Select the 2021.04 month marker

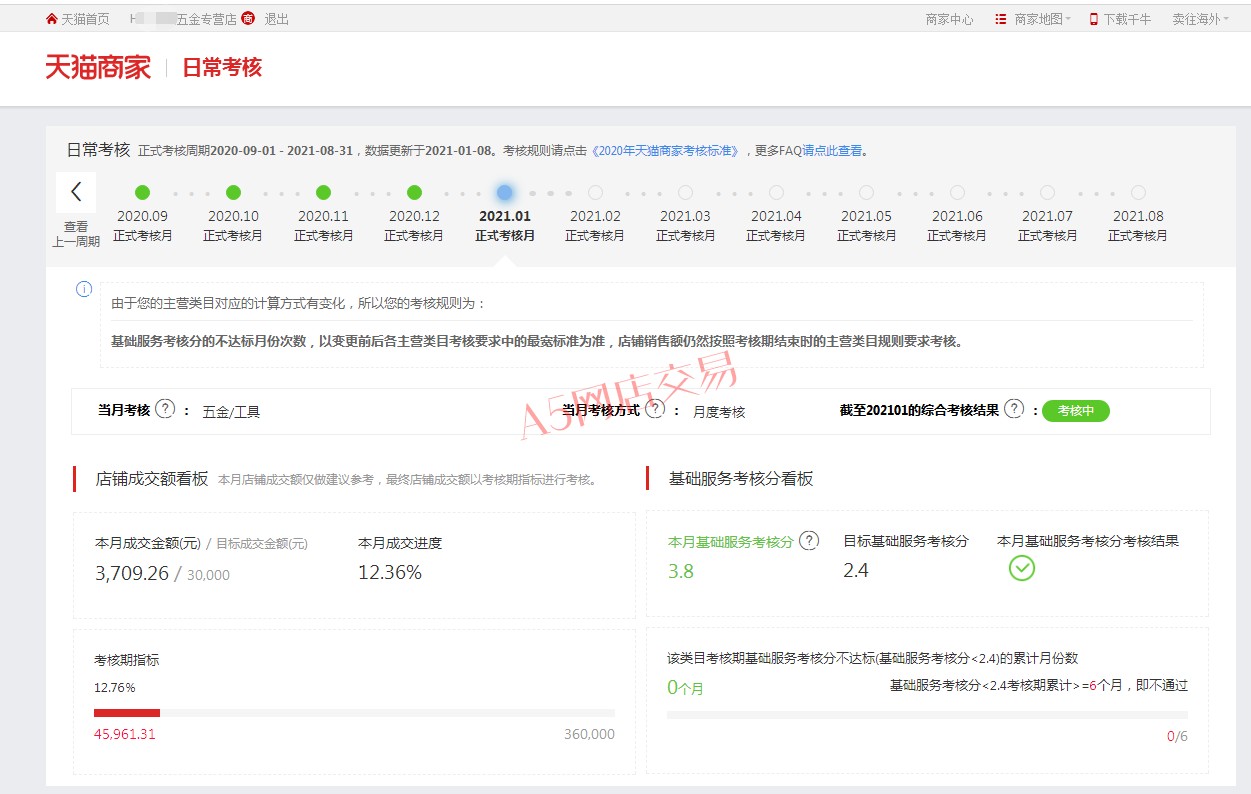click(x=776, y=192)
